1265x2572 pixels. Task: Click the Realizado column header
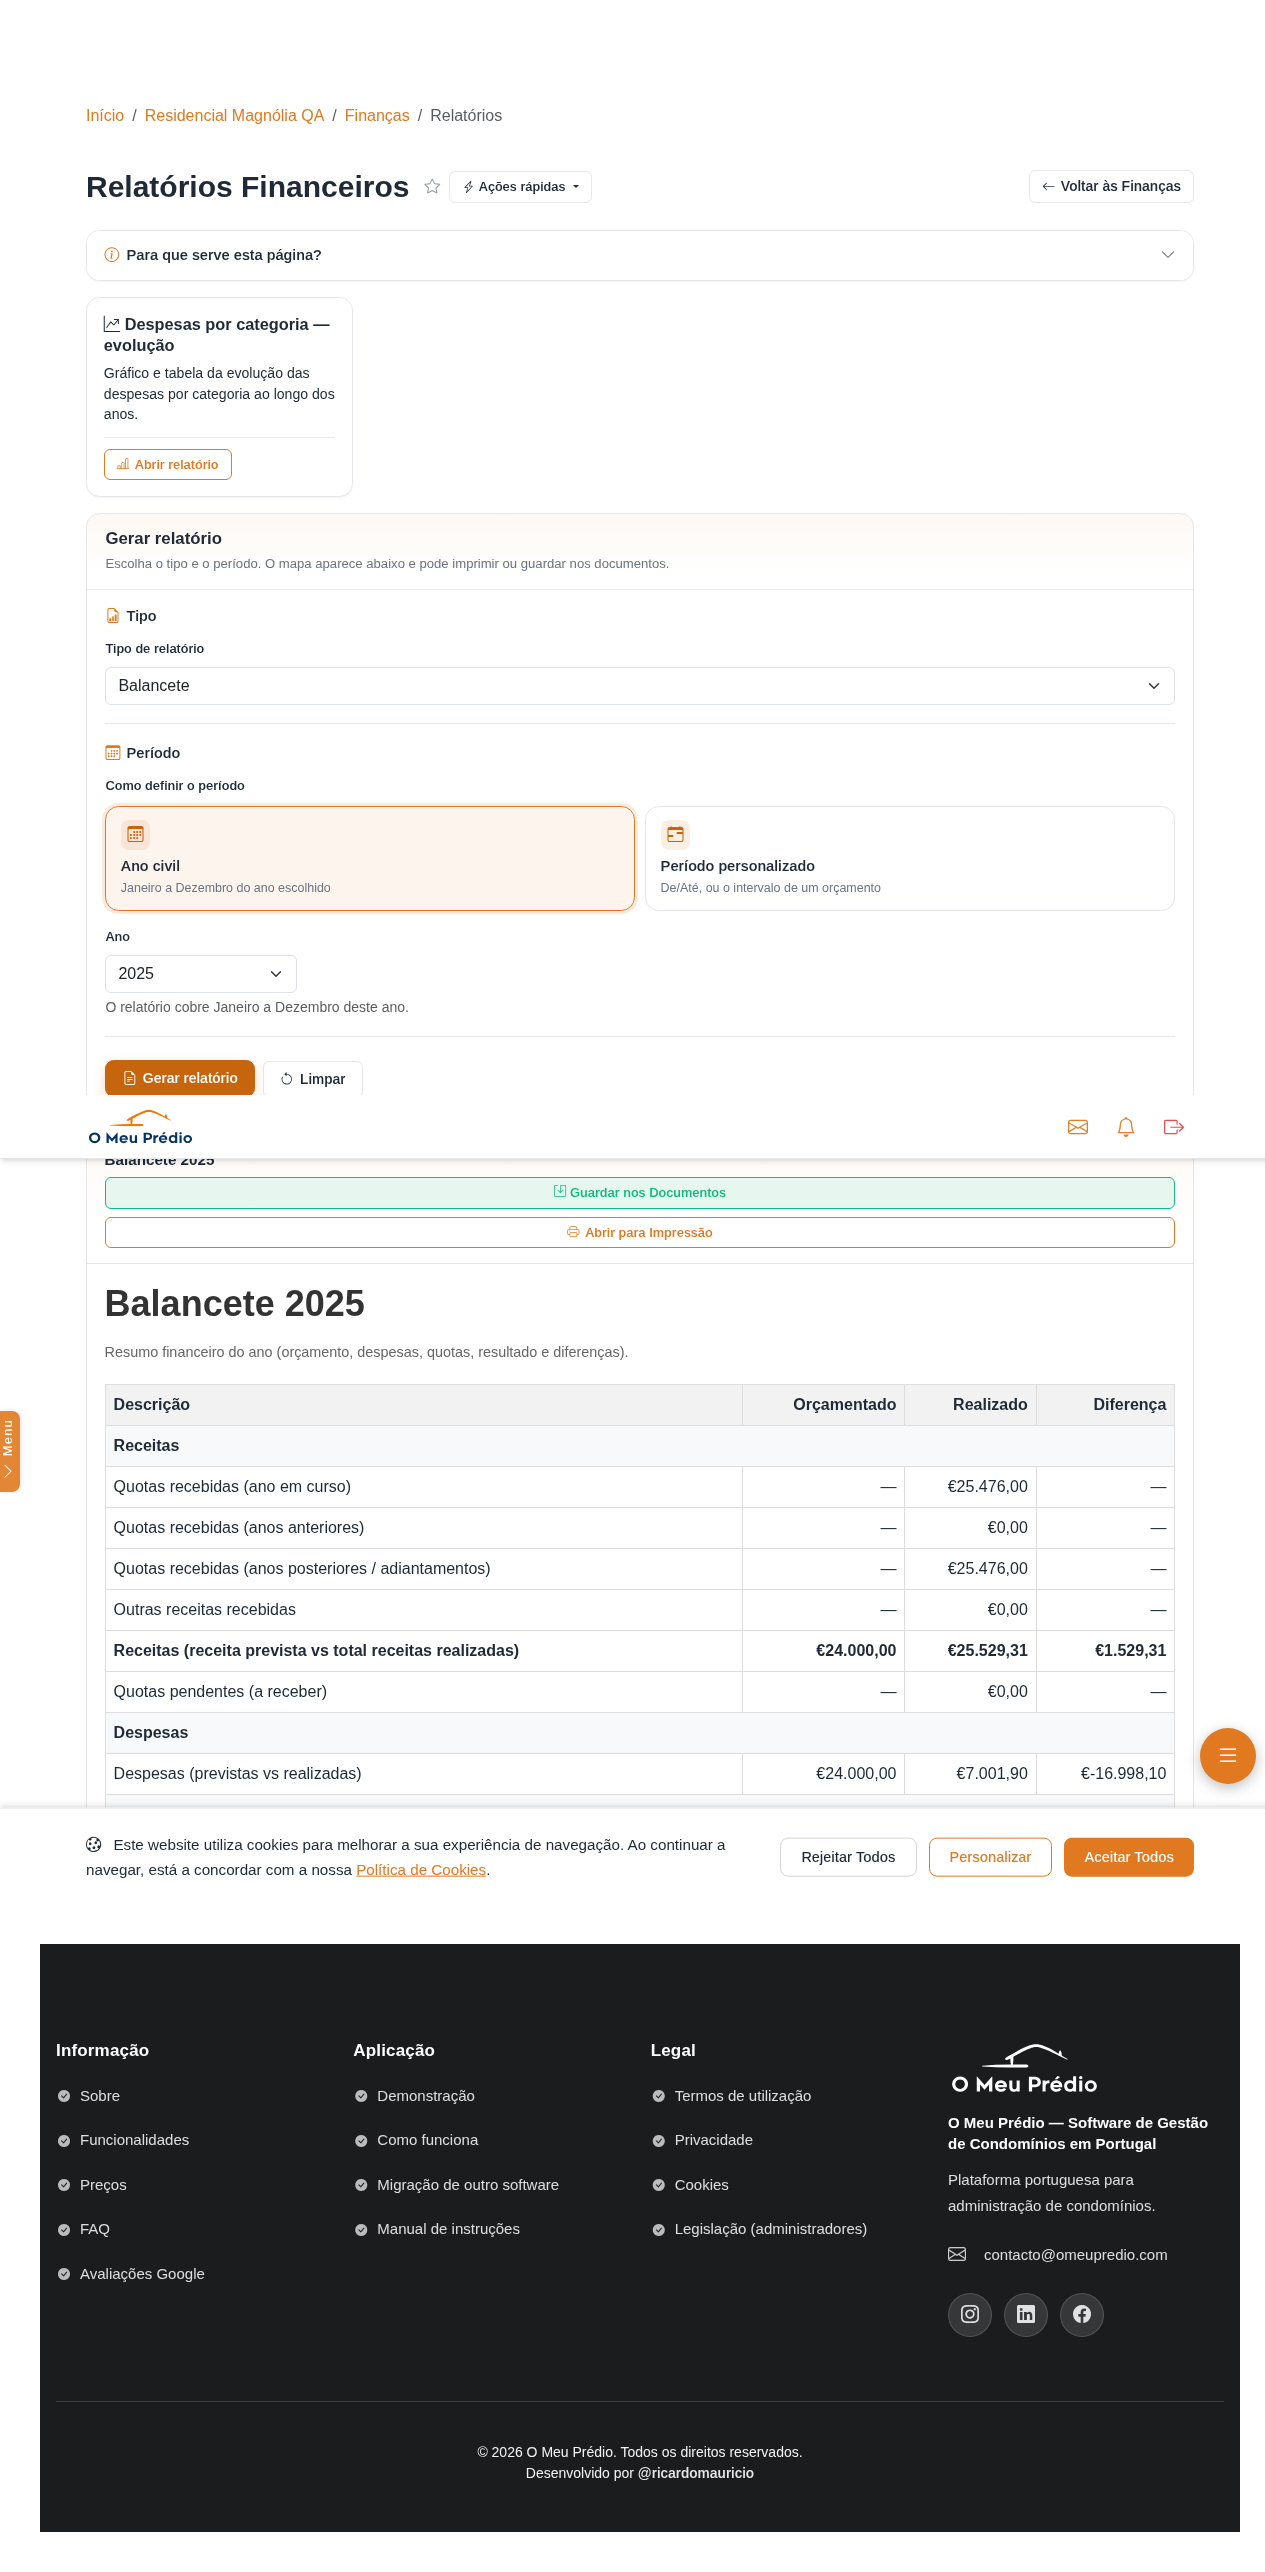pos(971,1405)
